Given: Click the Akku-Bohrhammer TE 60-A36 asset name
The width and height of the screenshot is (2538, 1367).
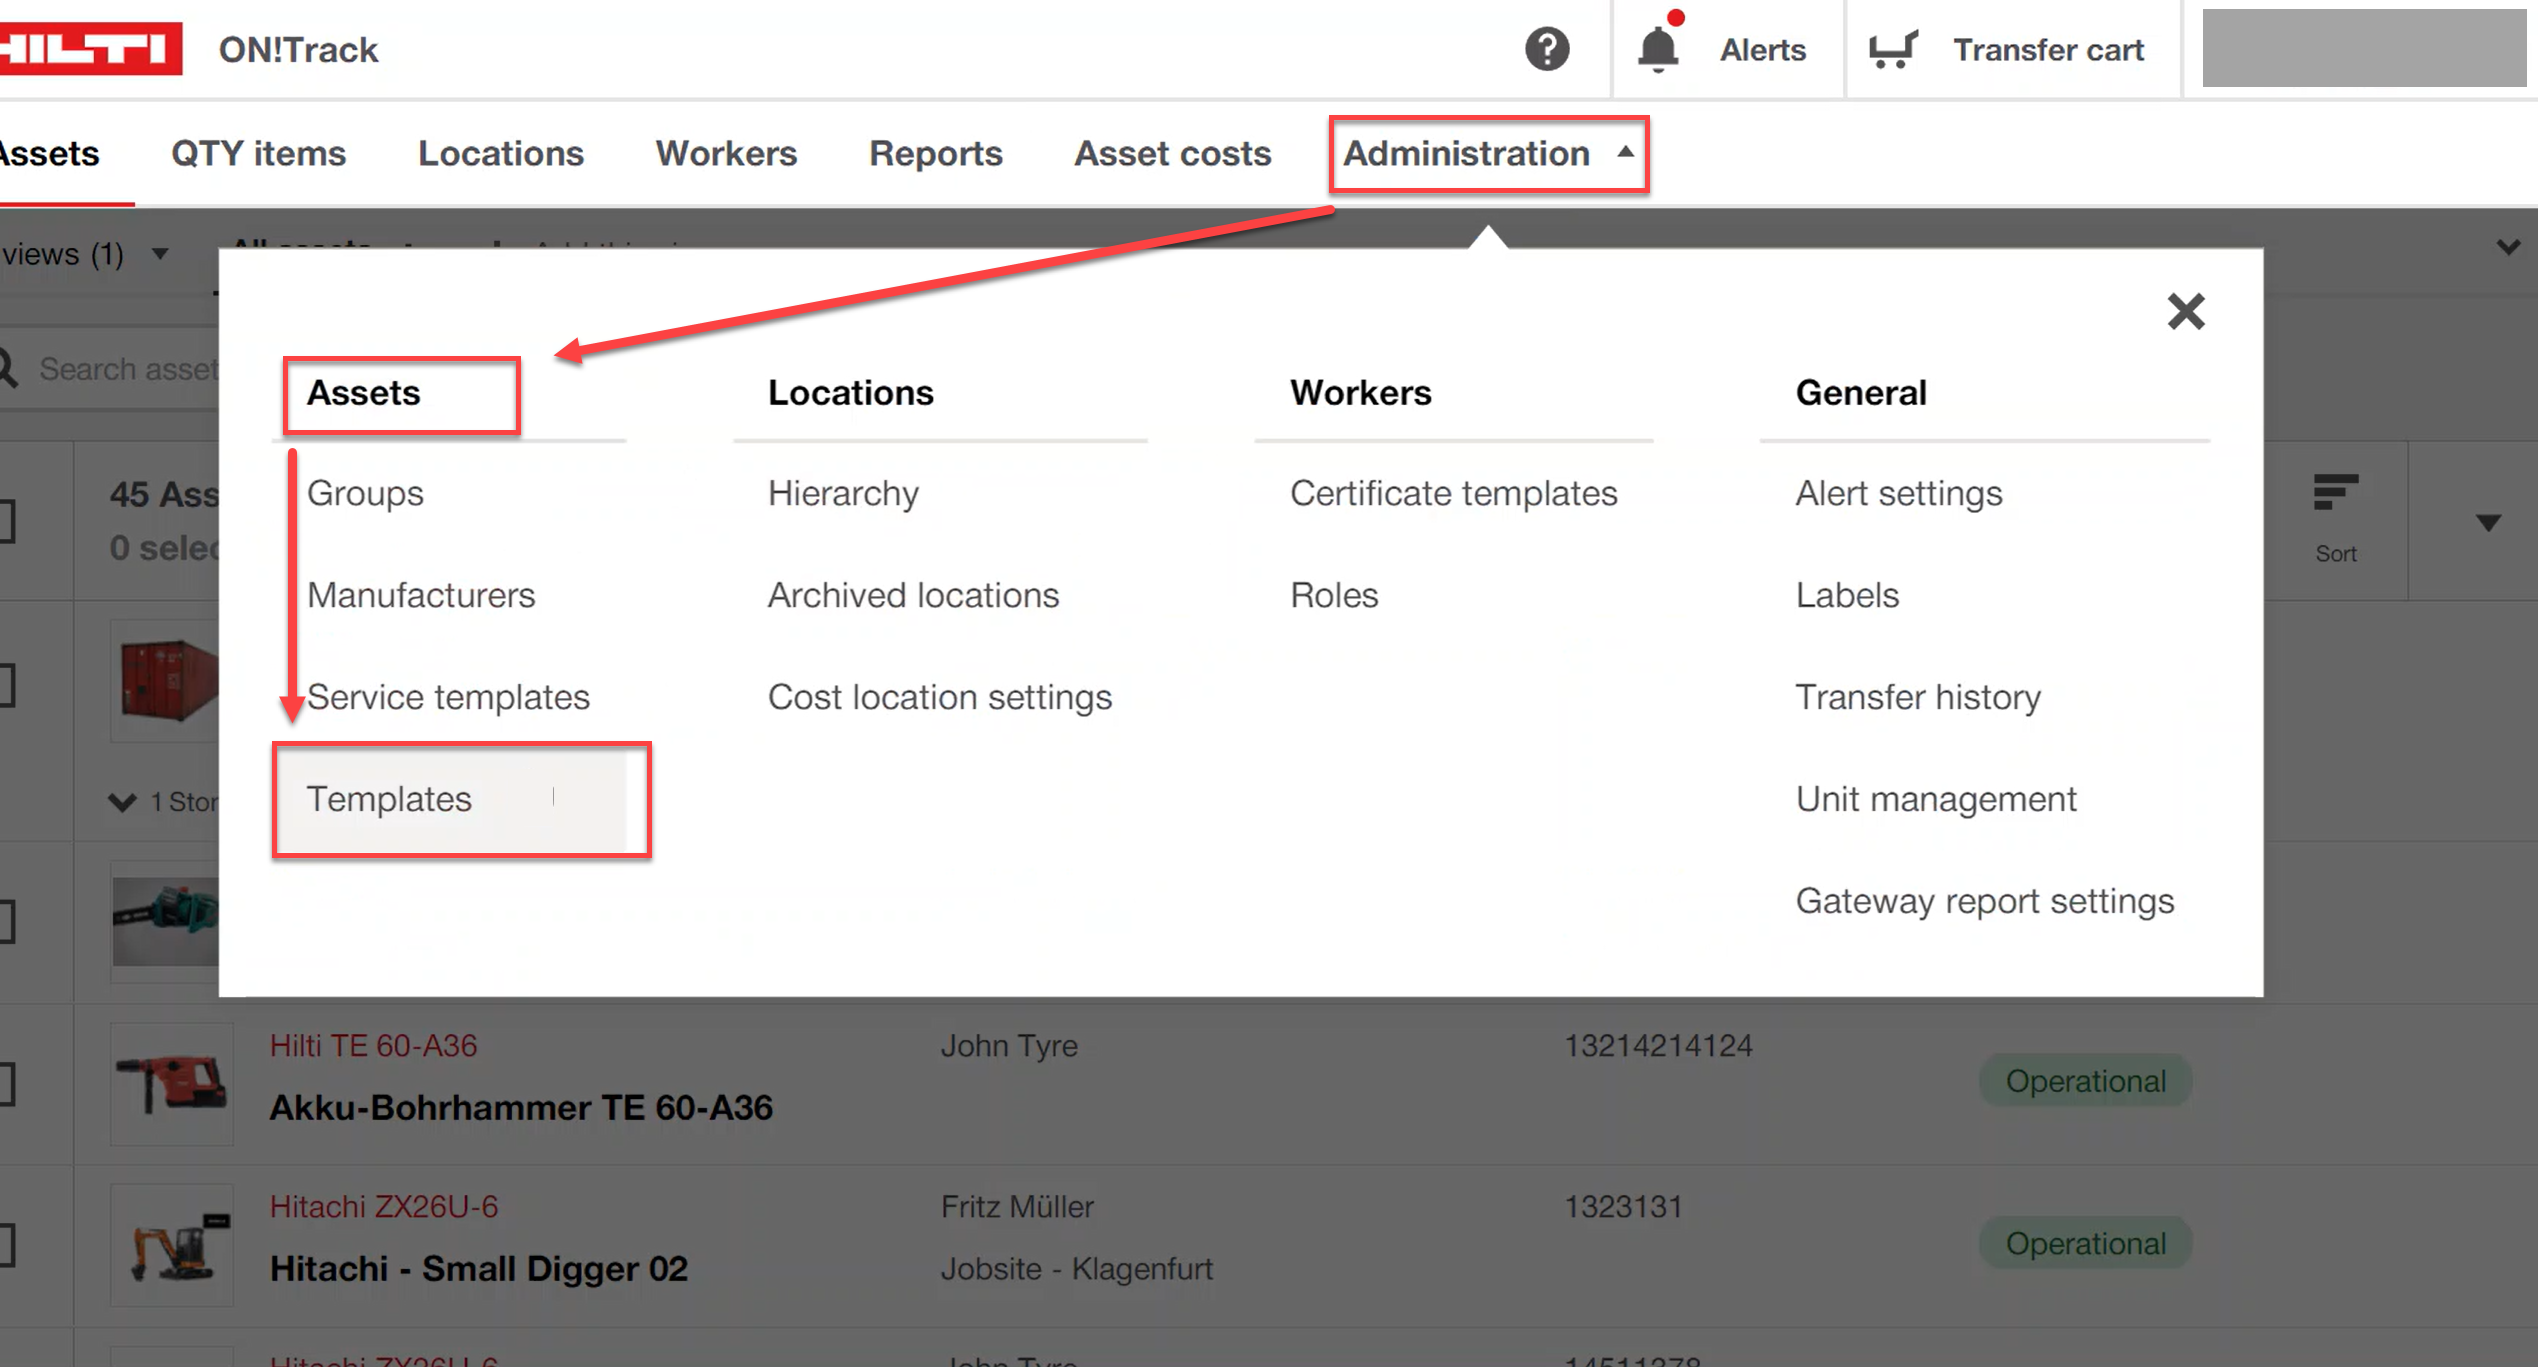Looking at the screenshot, I should [x=521, y=1107].
